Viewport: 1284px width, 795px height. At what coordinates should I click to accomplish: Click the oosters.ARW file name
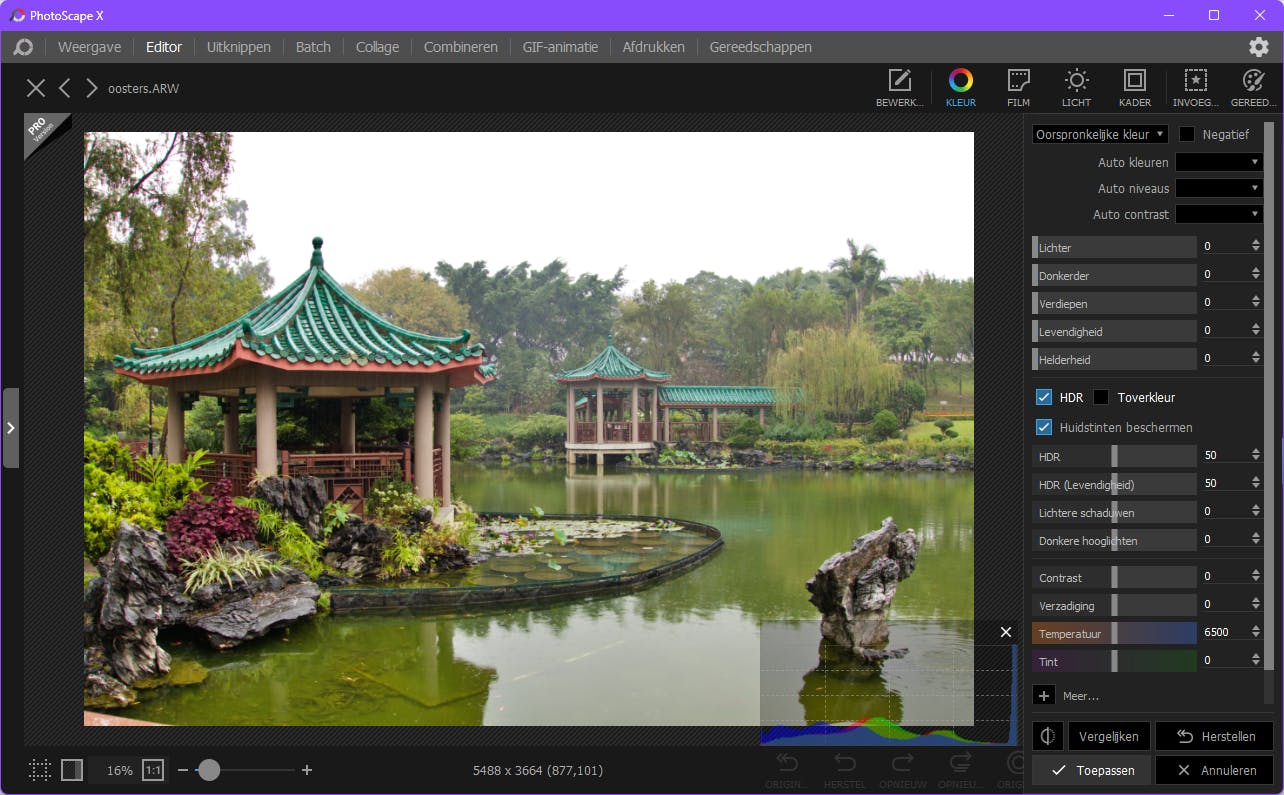[x=144, y=88]
